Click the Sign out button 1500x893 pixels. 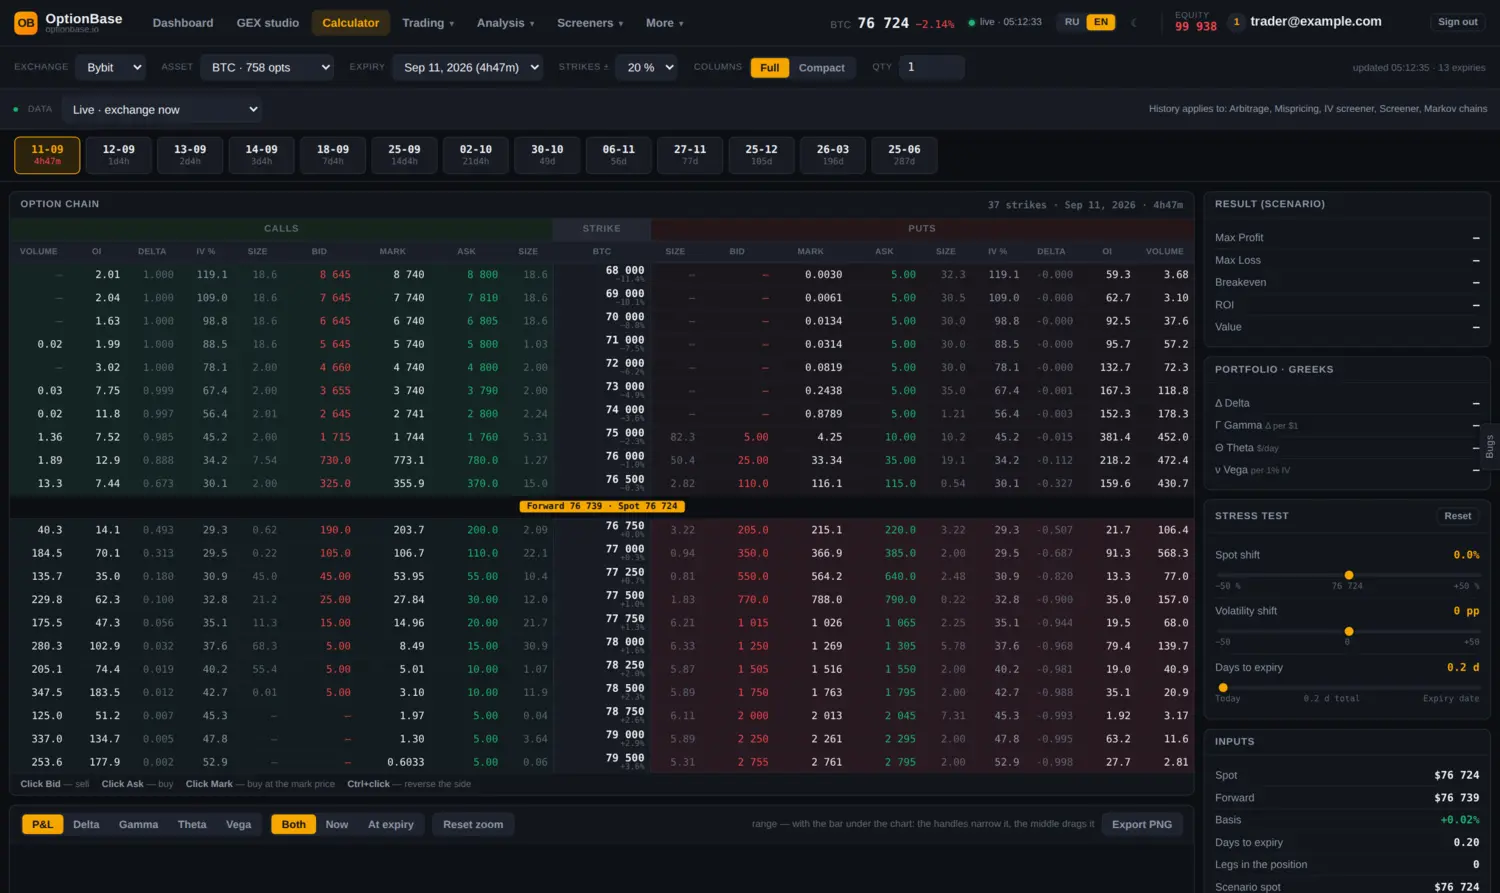(x=1457, y=22)
